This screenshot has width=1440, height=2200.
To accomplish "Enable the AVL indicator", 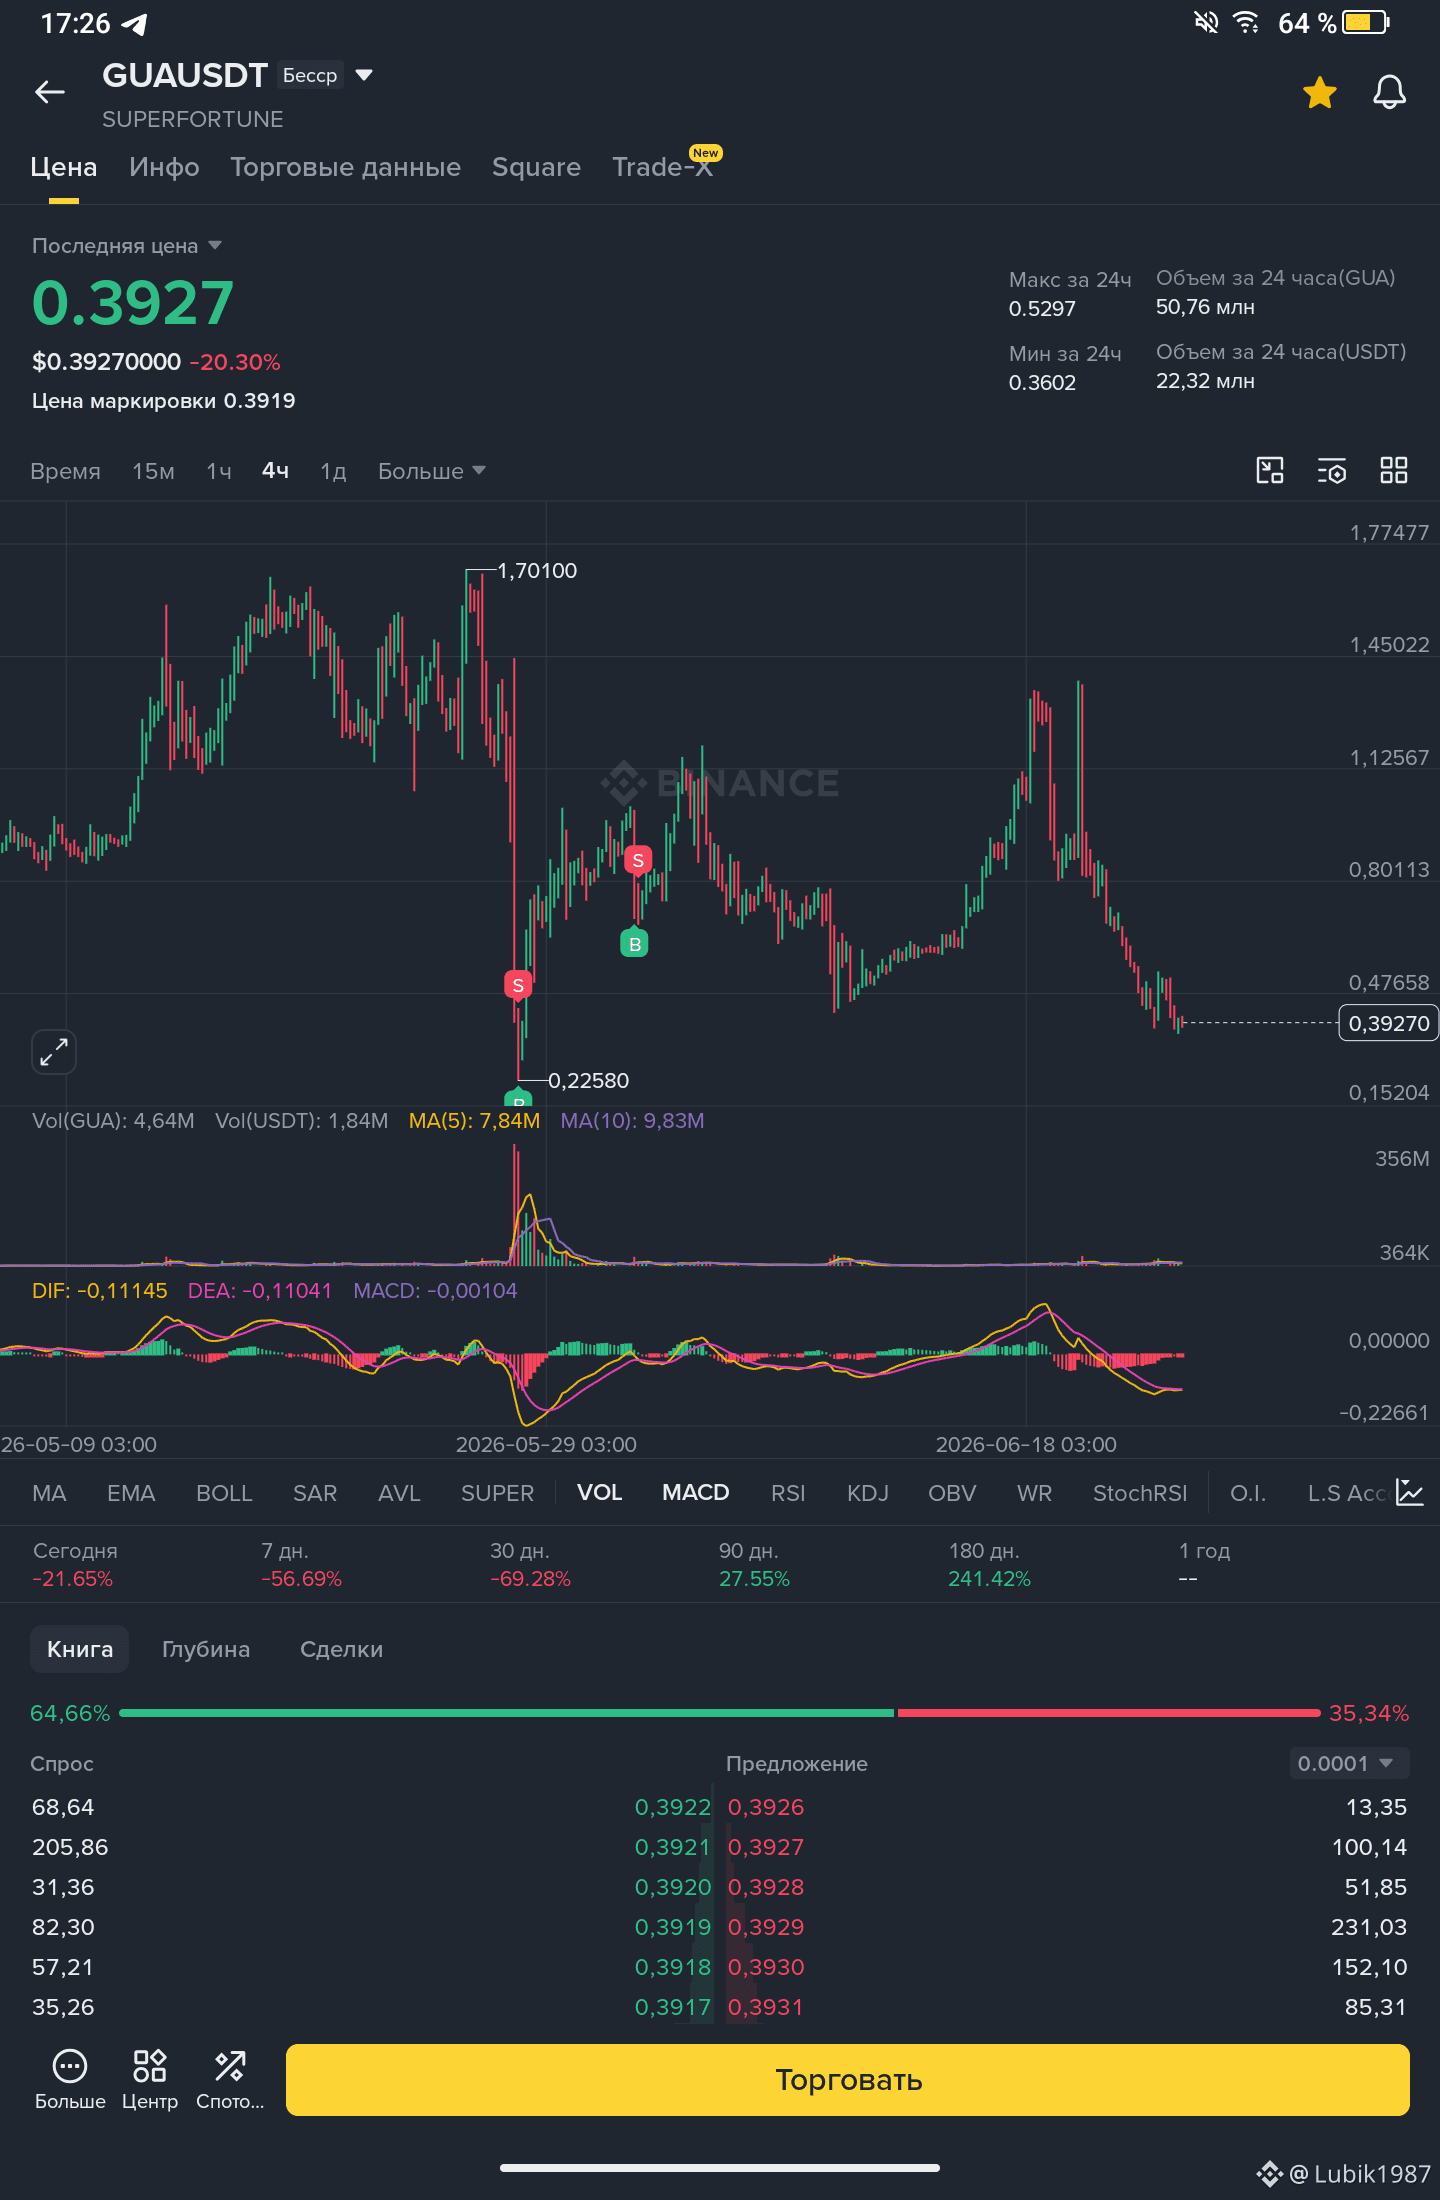I will [x=399, y=1493].
